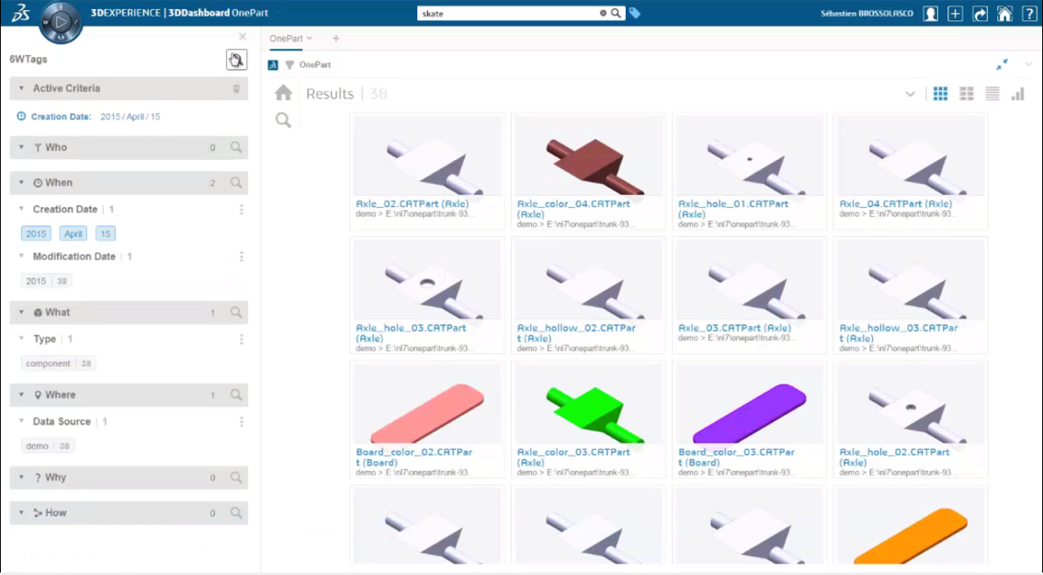Open the results sort dropdown chevron
The width and height of the screenshot is (1043, 575).
(x=910, y=94)
